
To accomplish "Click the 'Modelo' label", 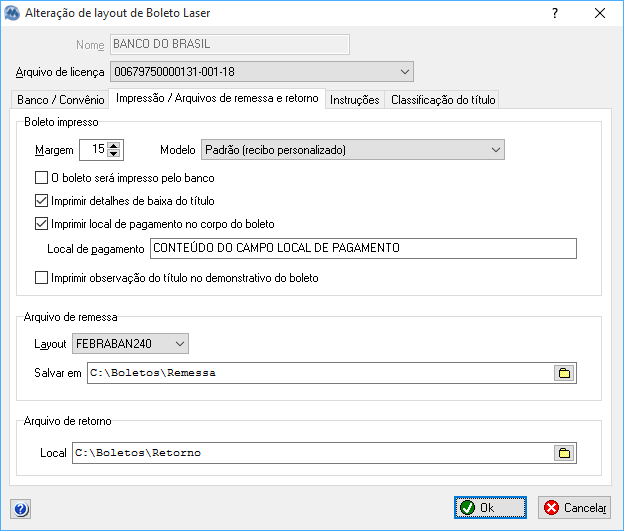I will coord(177,150).
